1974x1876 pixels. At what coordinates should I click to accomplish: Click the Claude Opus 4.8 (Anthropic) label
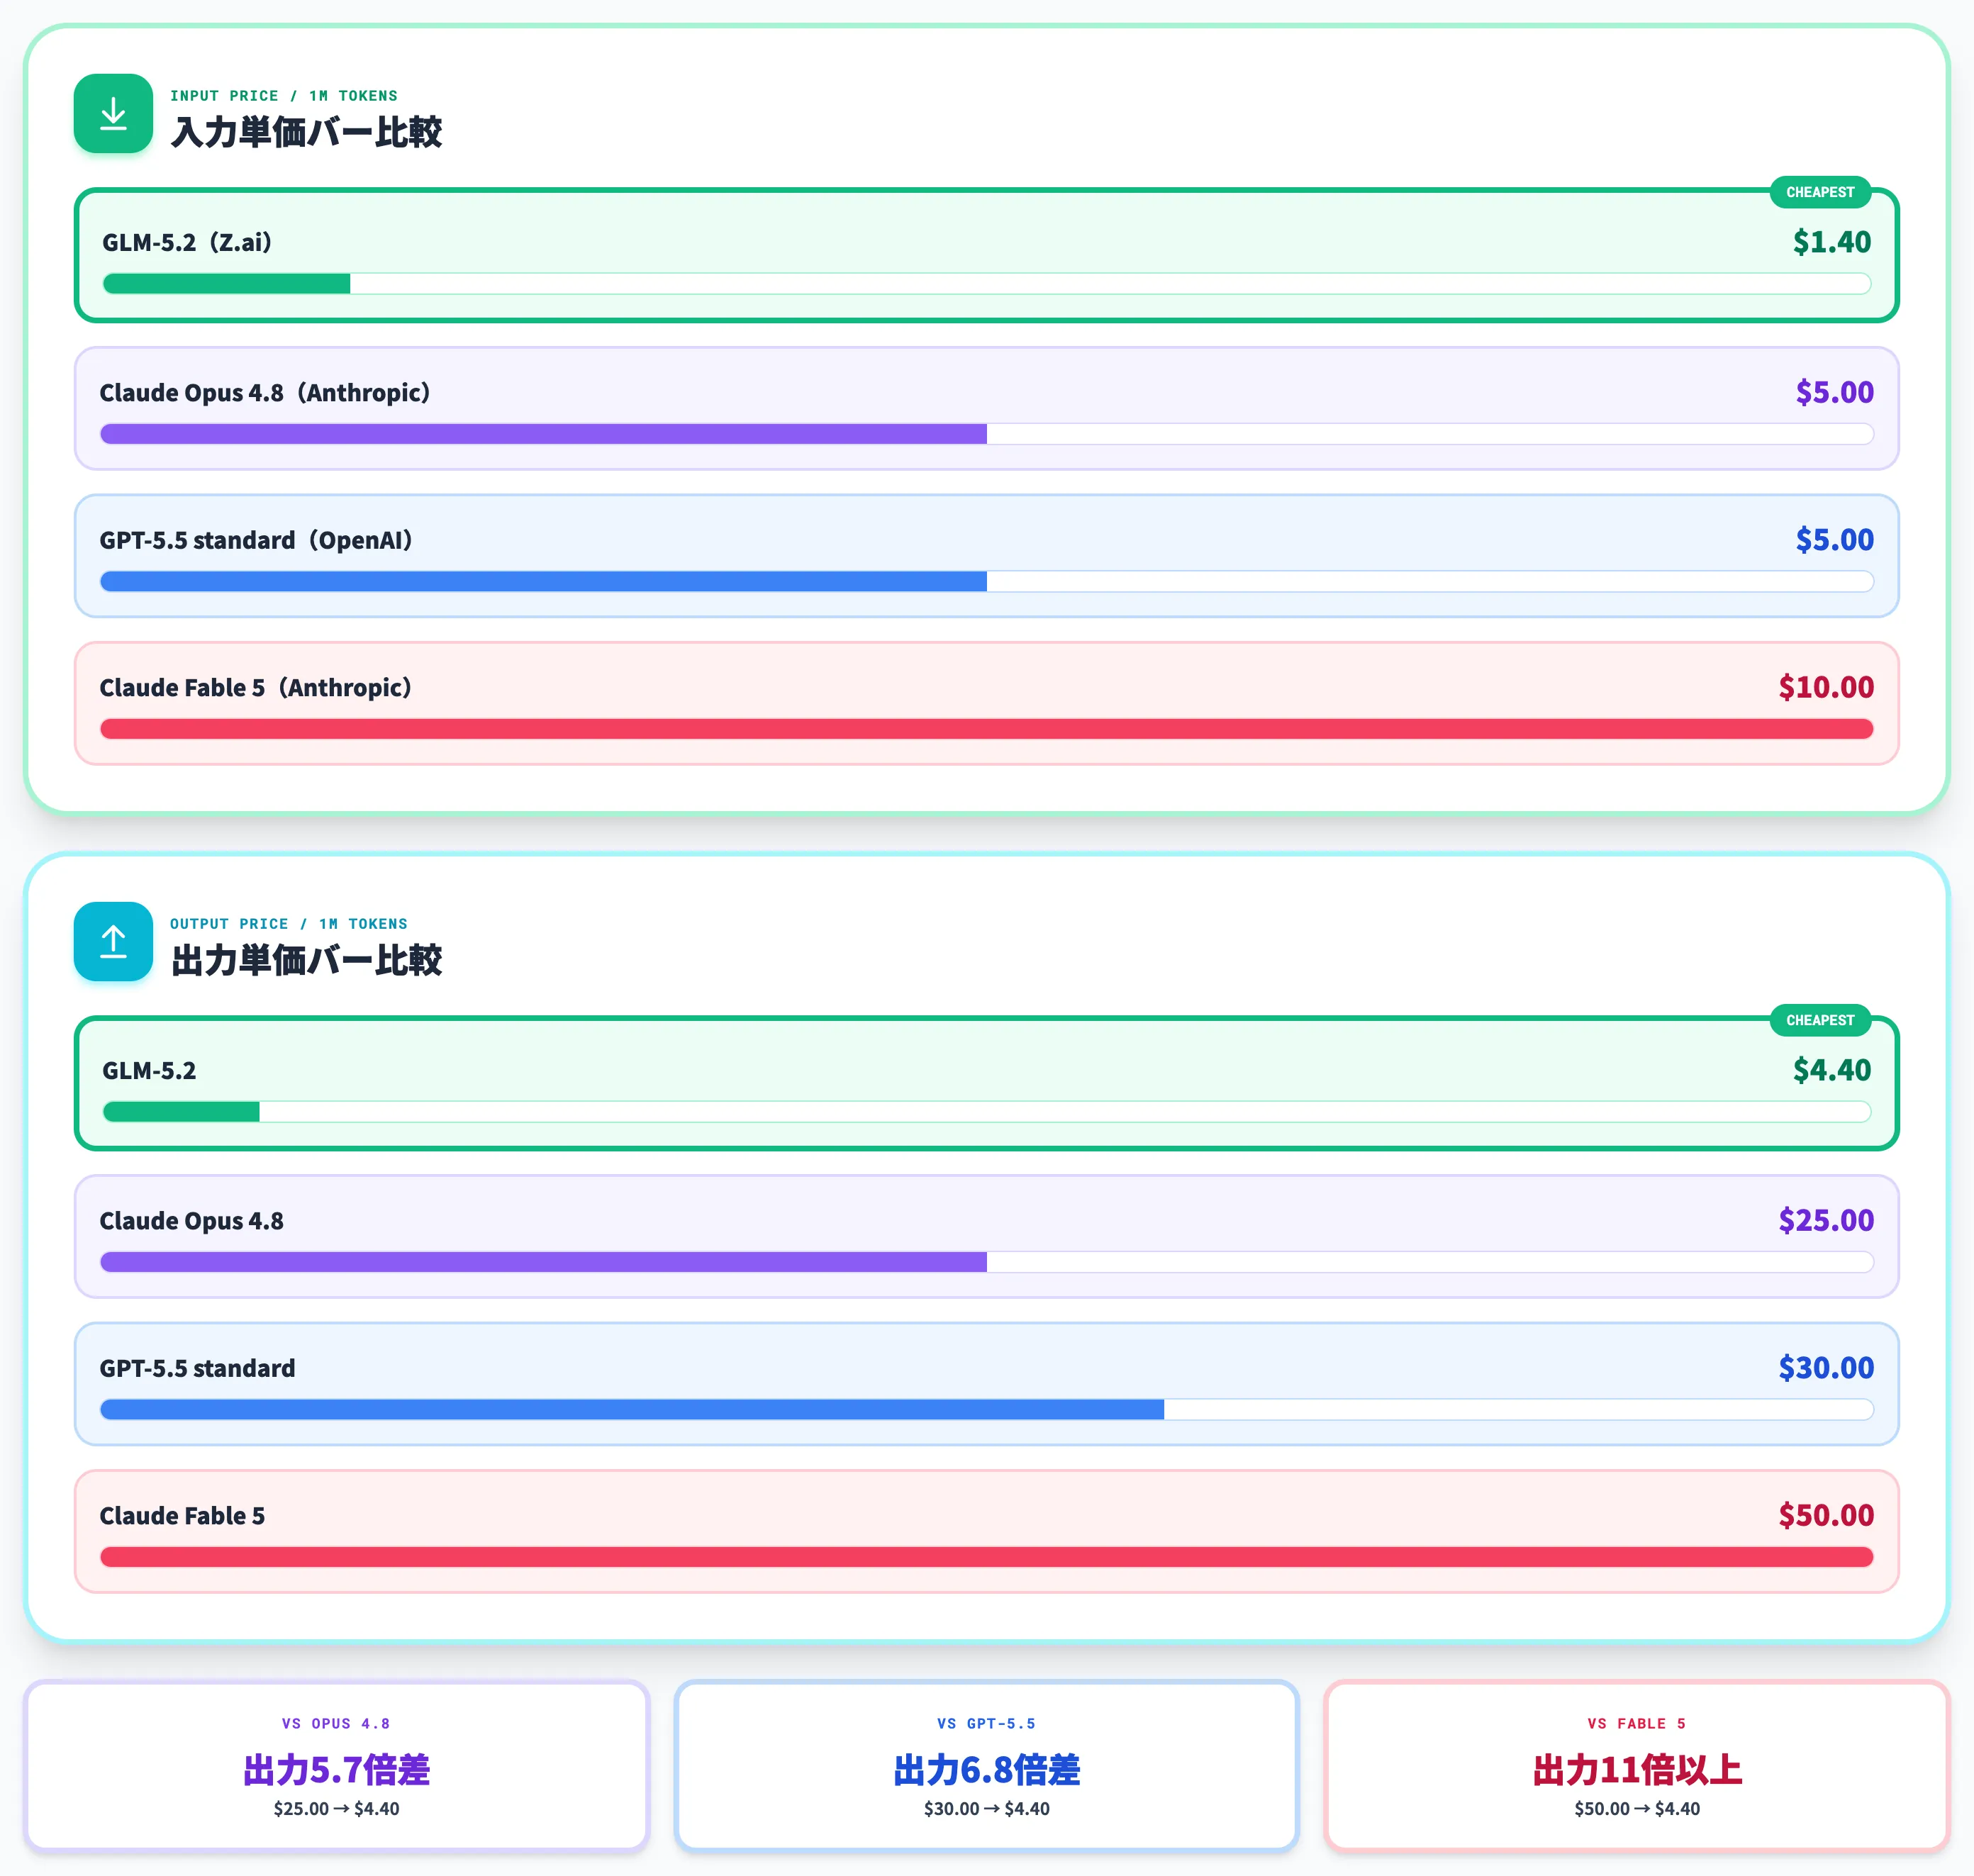click(265, 393)
